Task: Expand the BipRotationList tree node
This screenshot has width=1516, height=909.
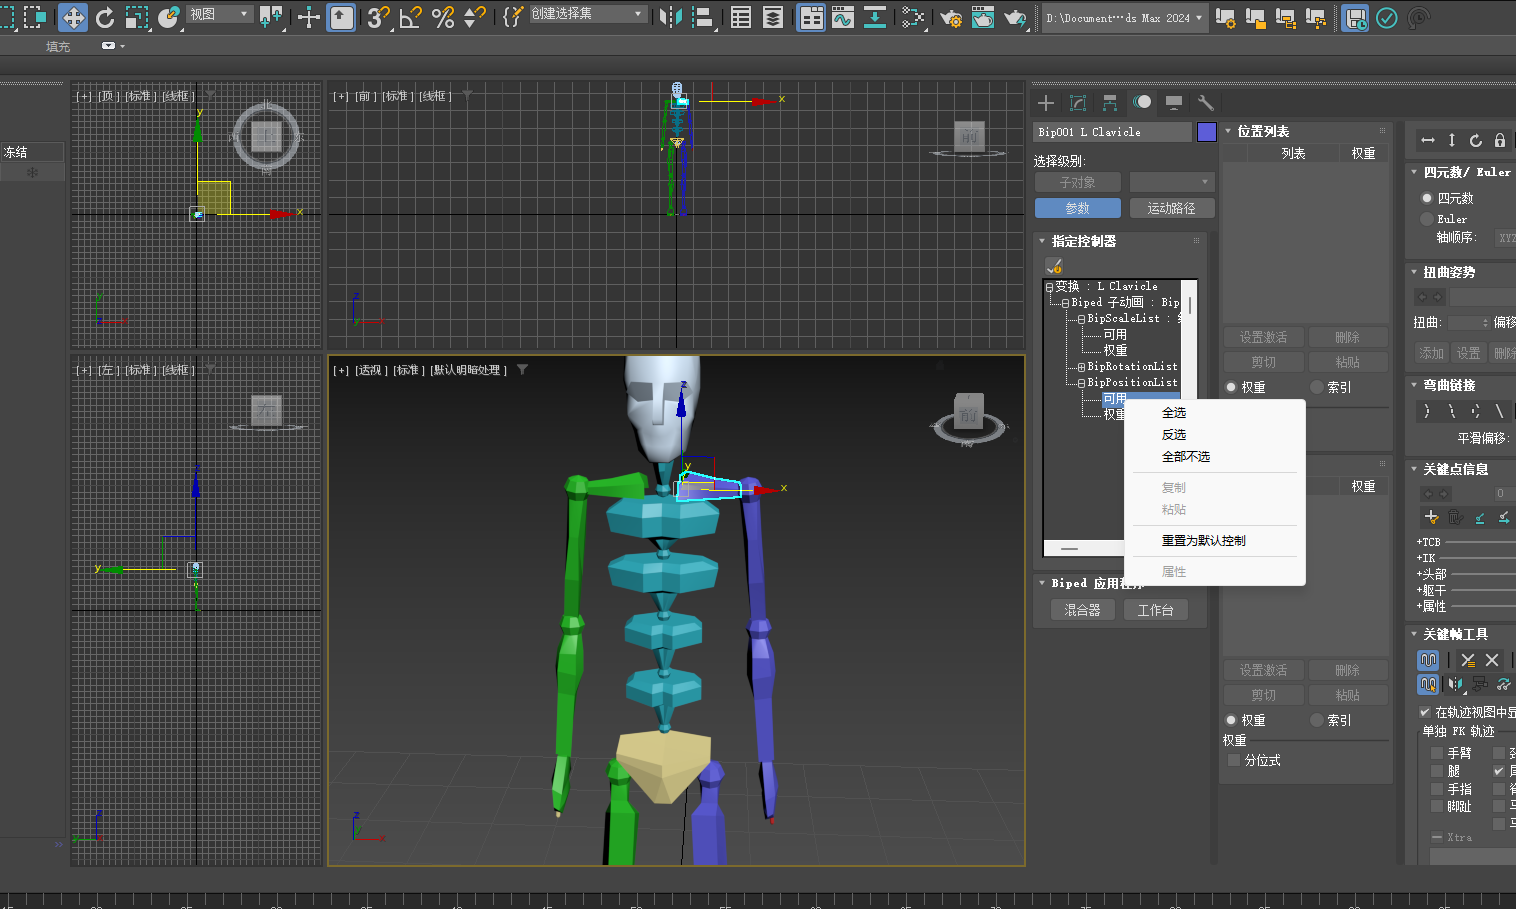Action: pyautogui.click(x=1081, y=367)
